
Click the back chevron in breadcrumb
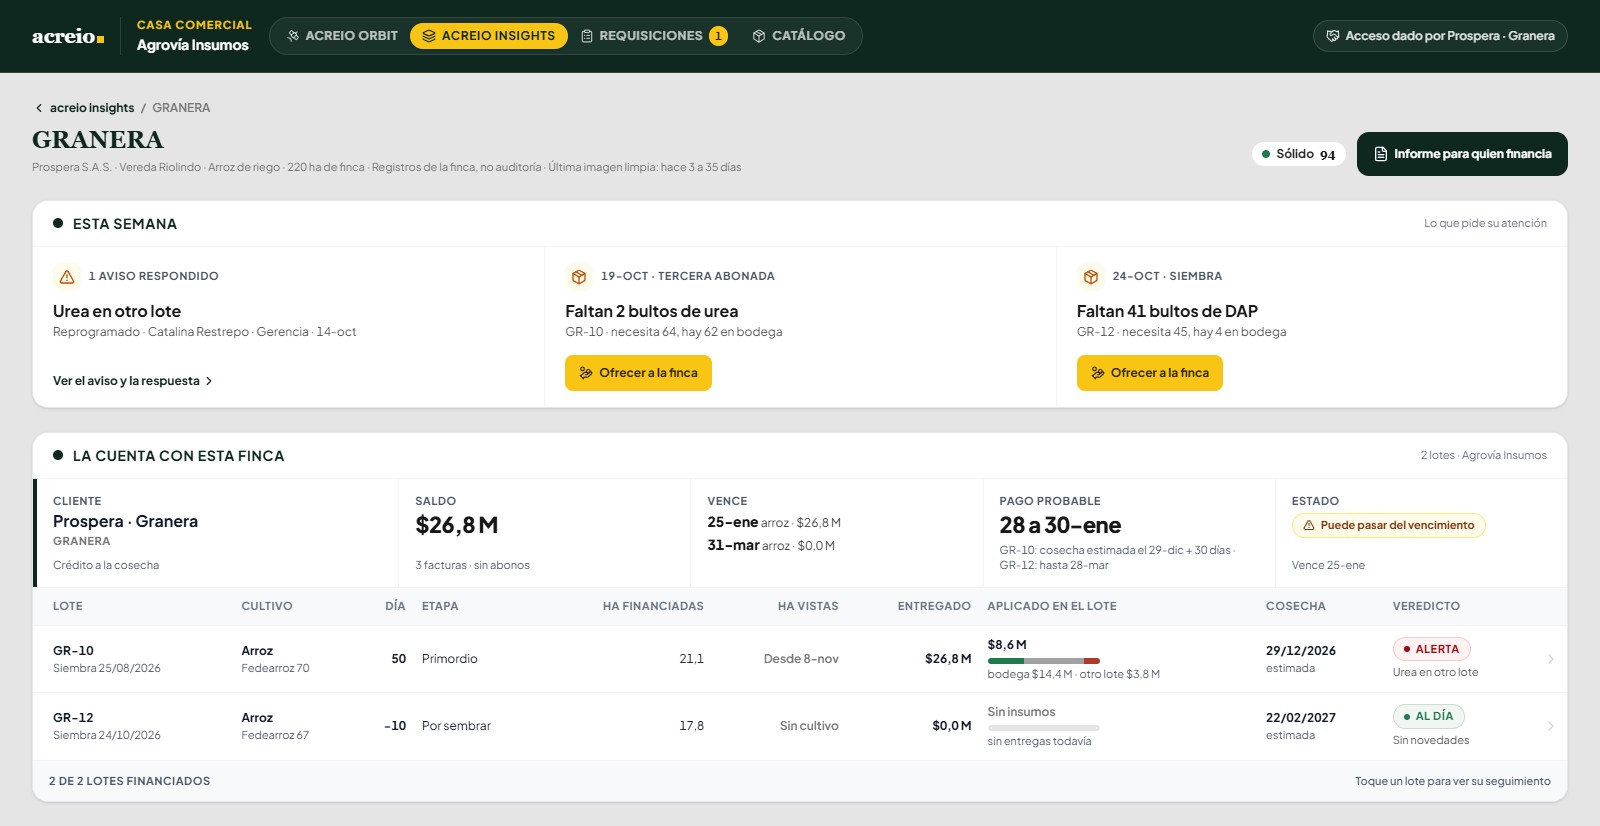[x=39, y=108]
